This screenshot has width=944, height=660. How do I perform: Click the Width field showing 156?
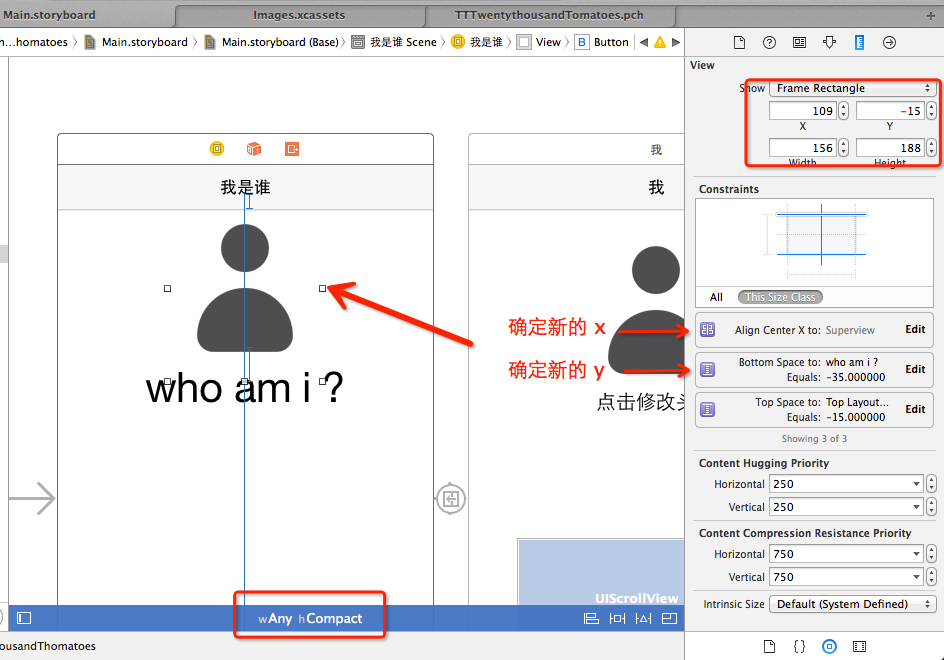coord(803,148)
